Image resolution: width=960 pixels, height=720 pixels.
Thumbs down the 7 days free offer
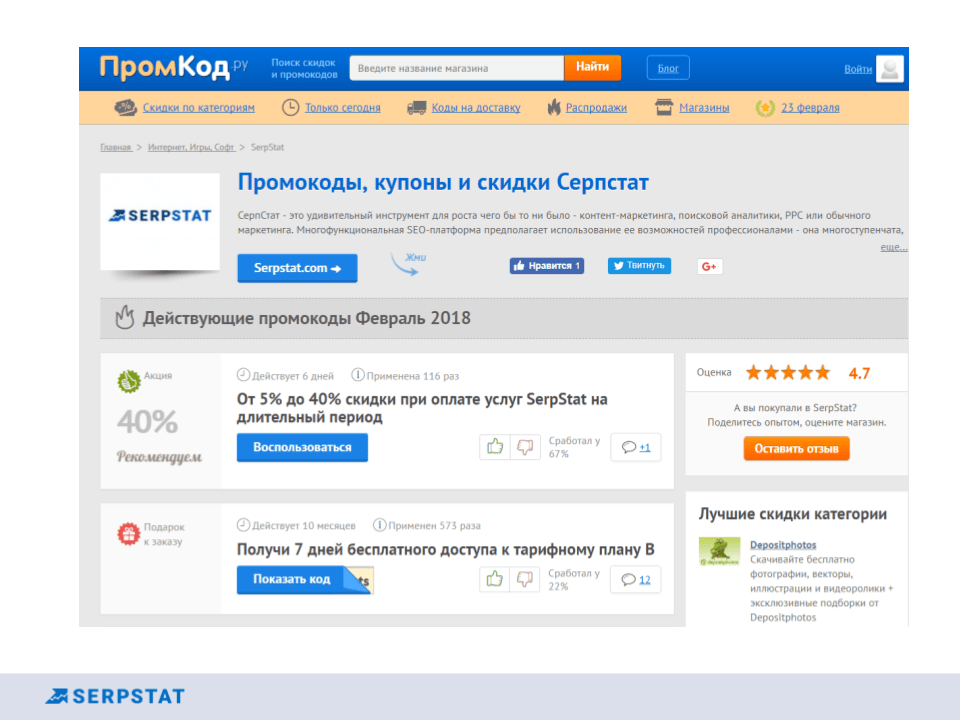pyautogui.click(x=525, y=579)
